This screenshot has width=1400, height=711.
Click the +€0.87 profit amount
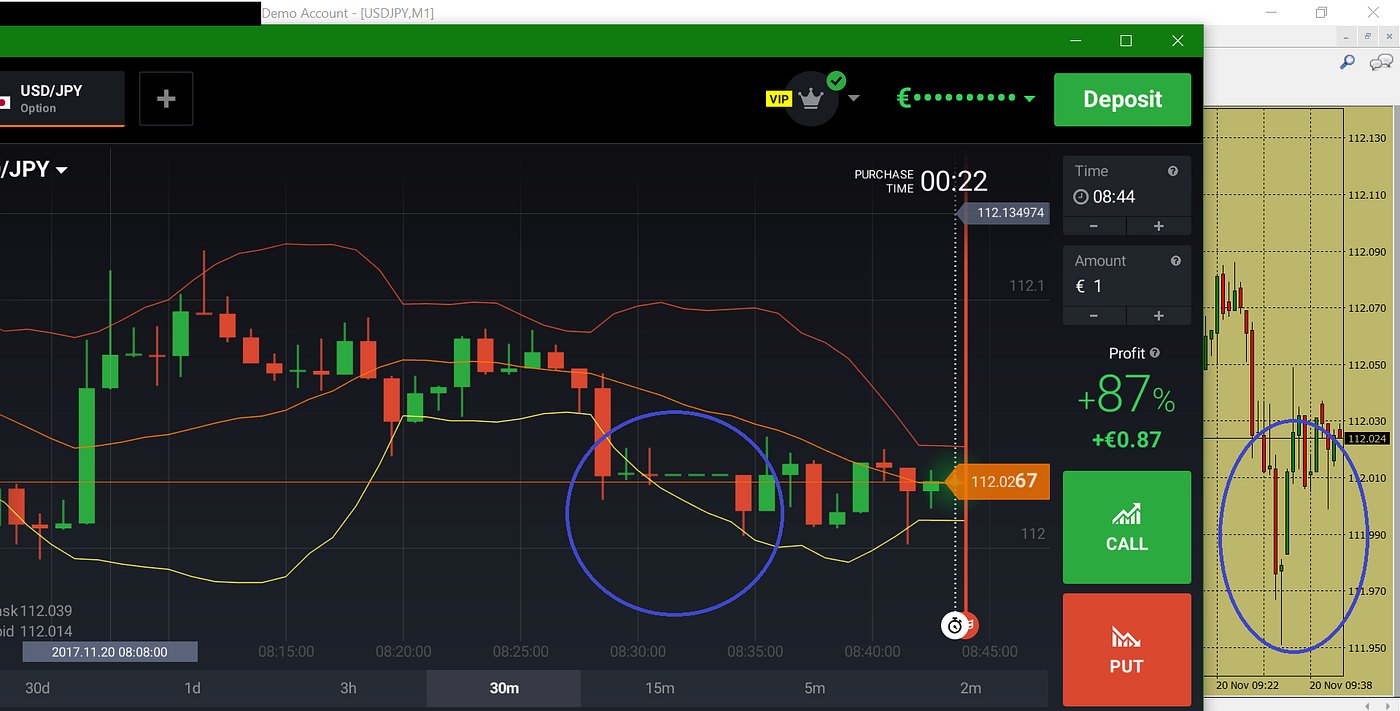point(1126,439)
